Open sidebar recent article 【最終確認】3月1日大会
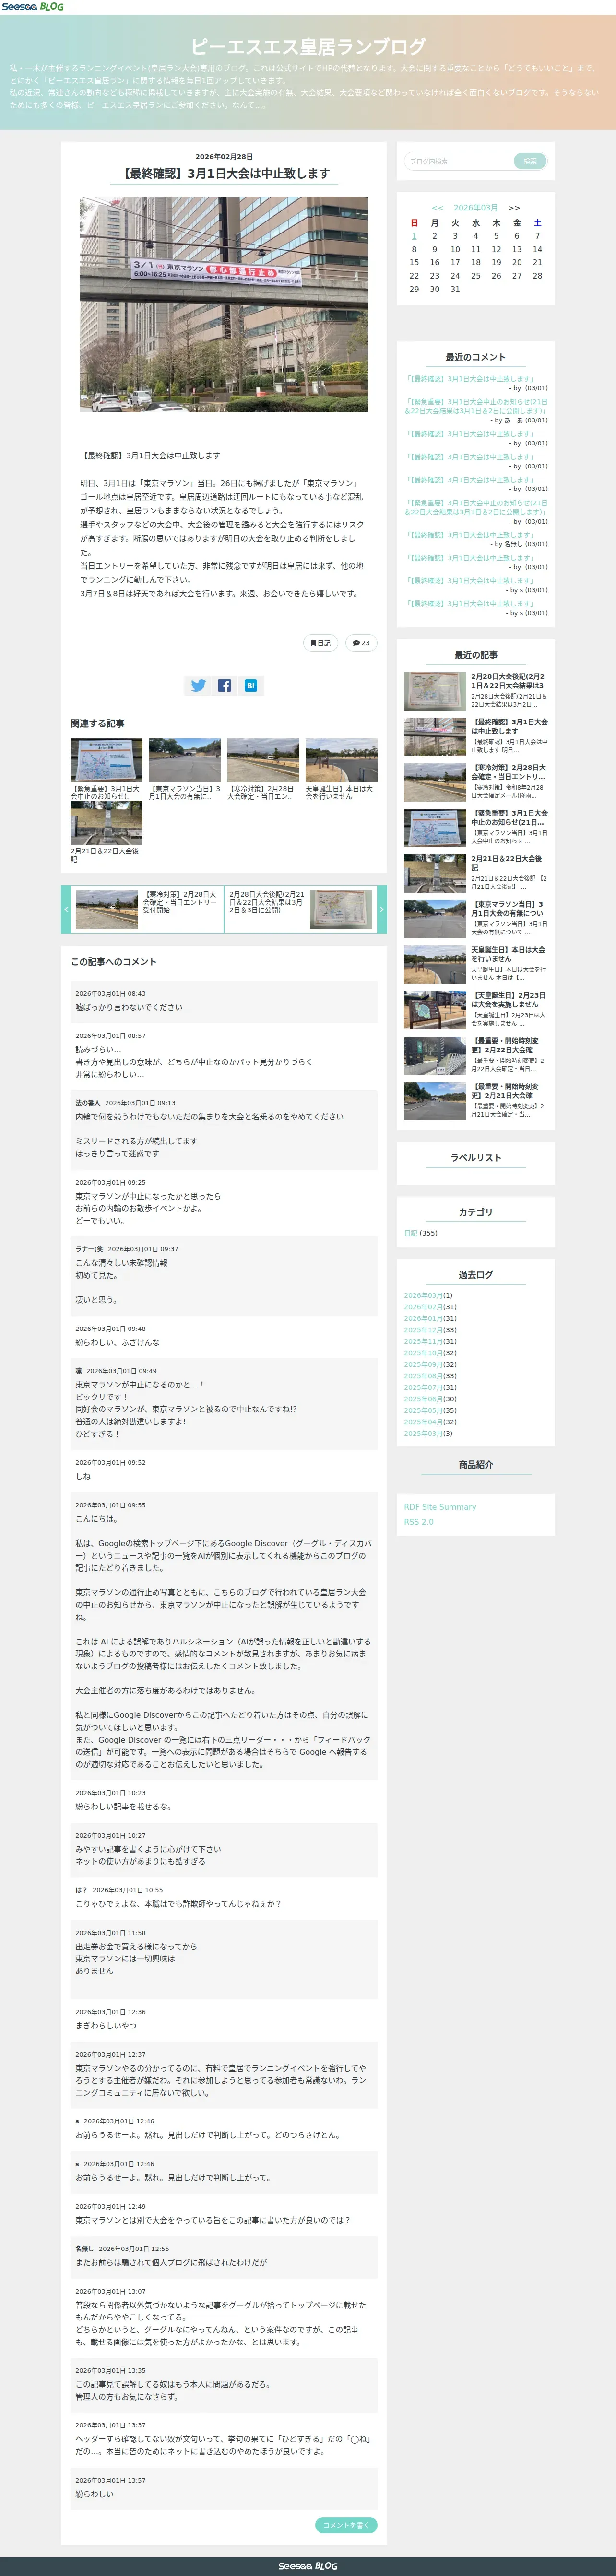Screen dimensions: 616x2576 (476, 736)
